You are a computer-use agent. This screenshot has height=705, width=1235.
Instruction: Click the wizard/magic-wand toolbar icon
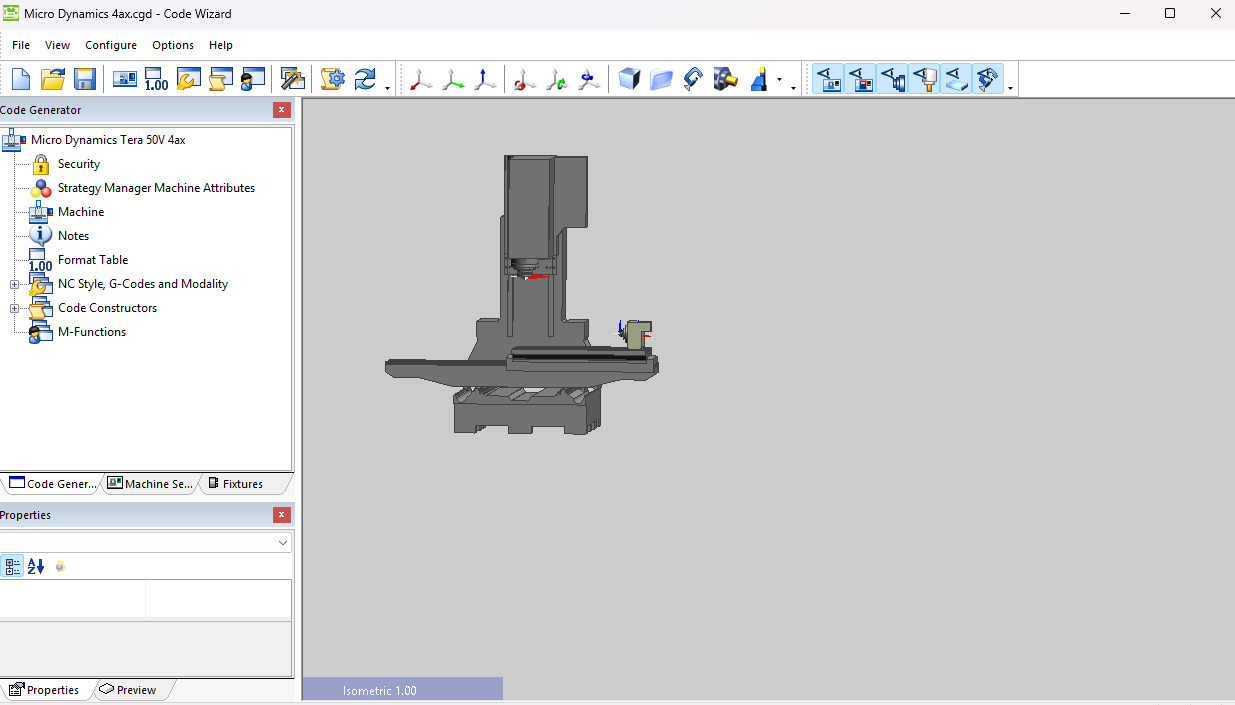[293, 78]
